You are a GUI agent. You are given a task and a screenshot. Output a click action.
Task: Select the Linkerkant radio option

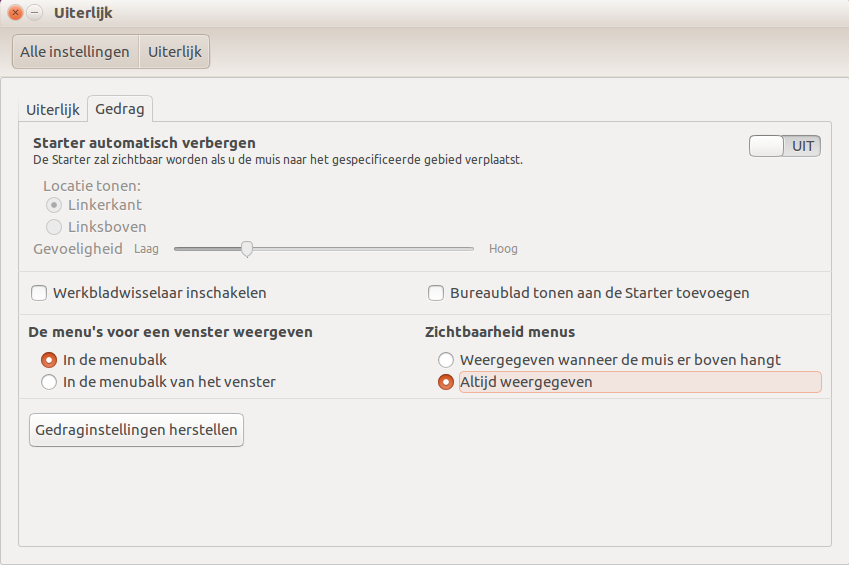tap(54, 205)
